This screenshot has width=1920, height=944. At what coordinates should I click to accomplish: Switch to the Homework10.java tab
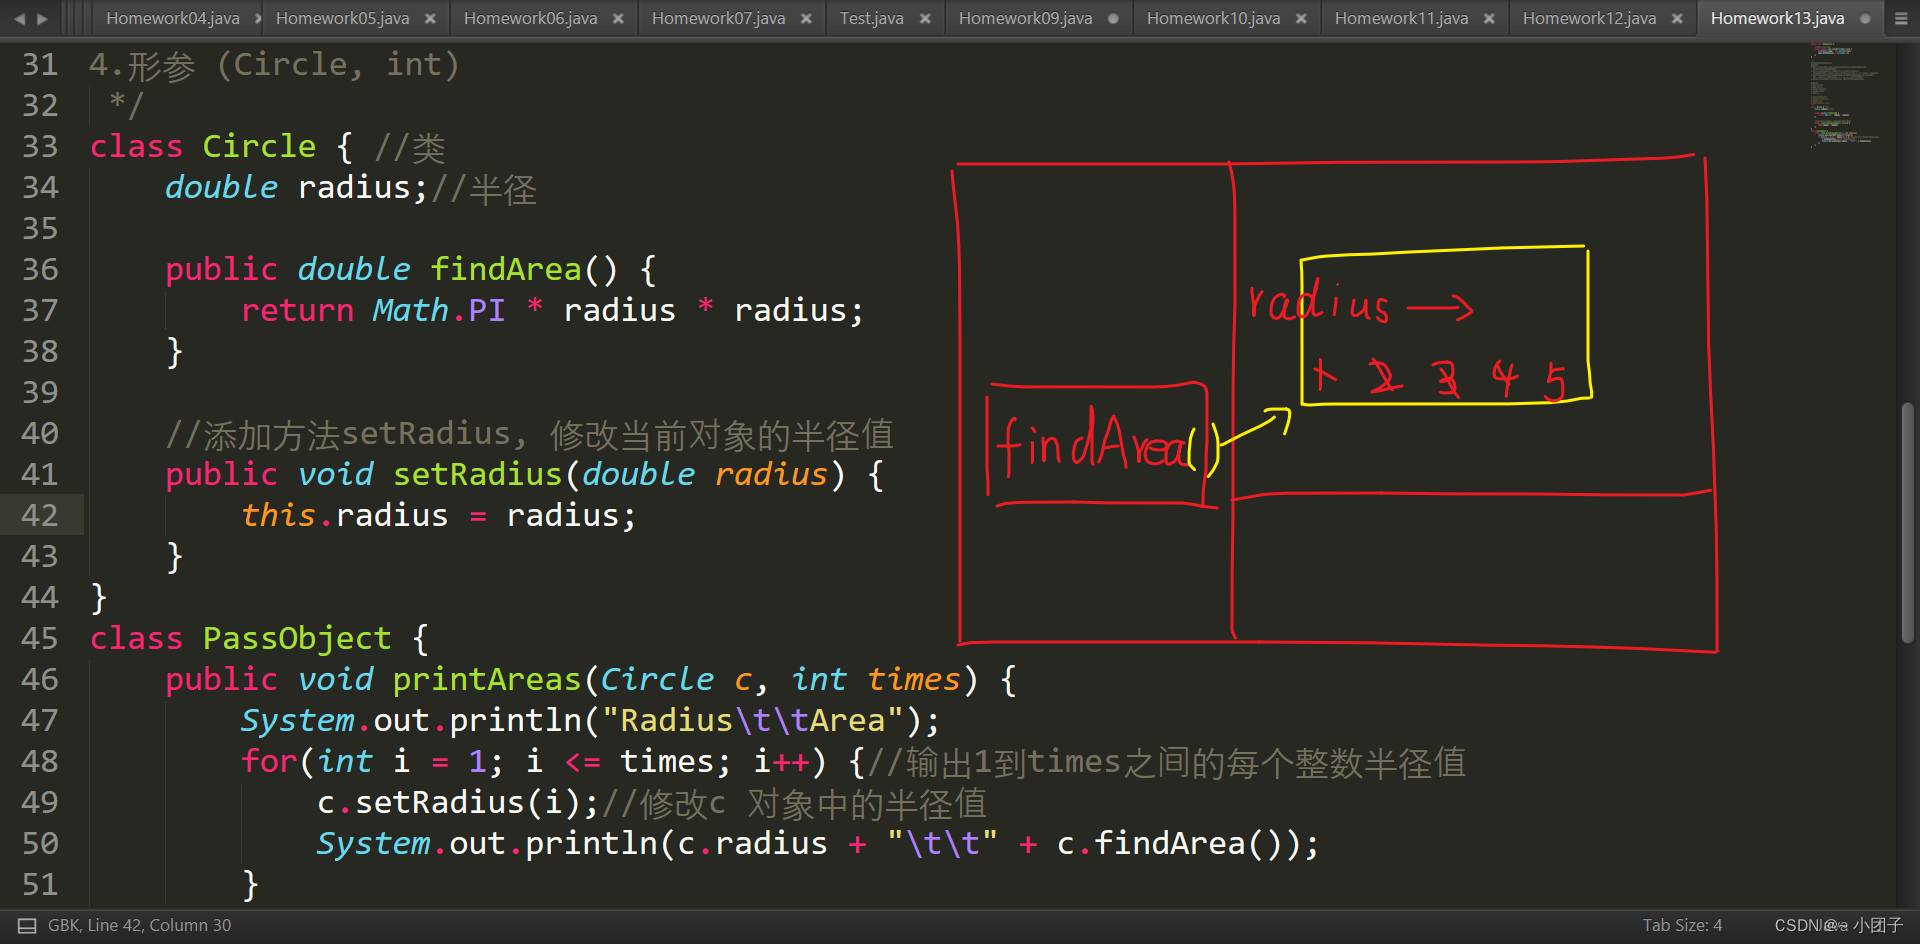[1213, 18]
